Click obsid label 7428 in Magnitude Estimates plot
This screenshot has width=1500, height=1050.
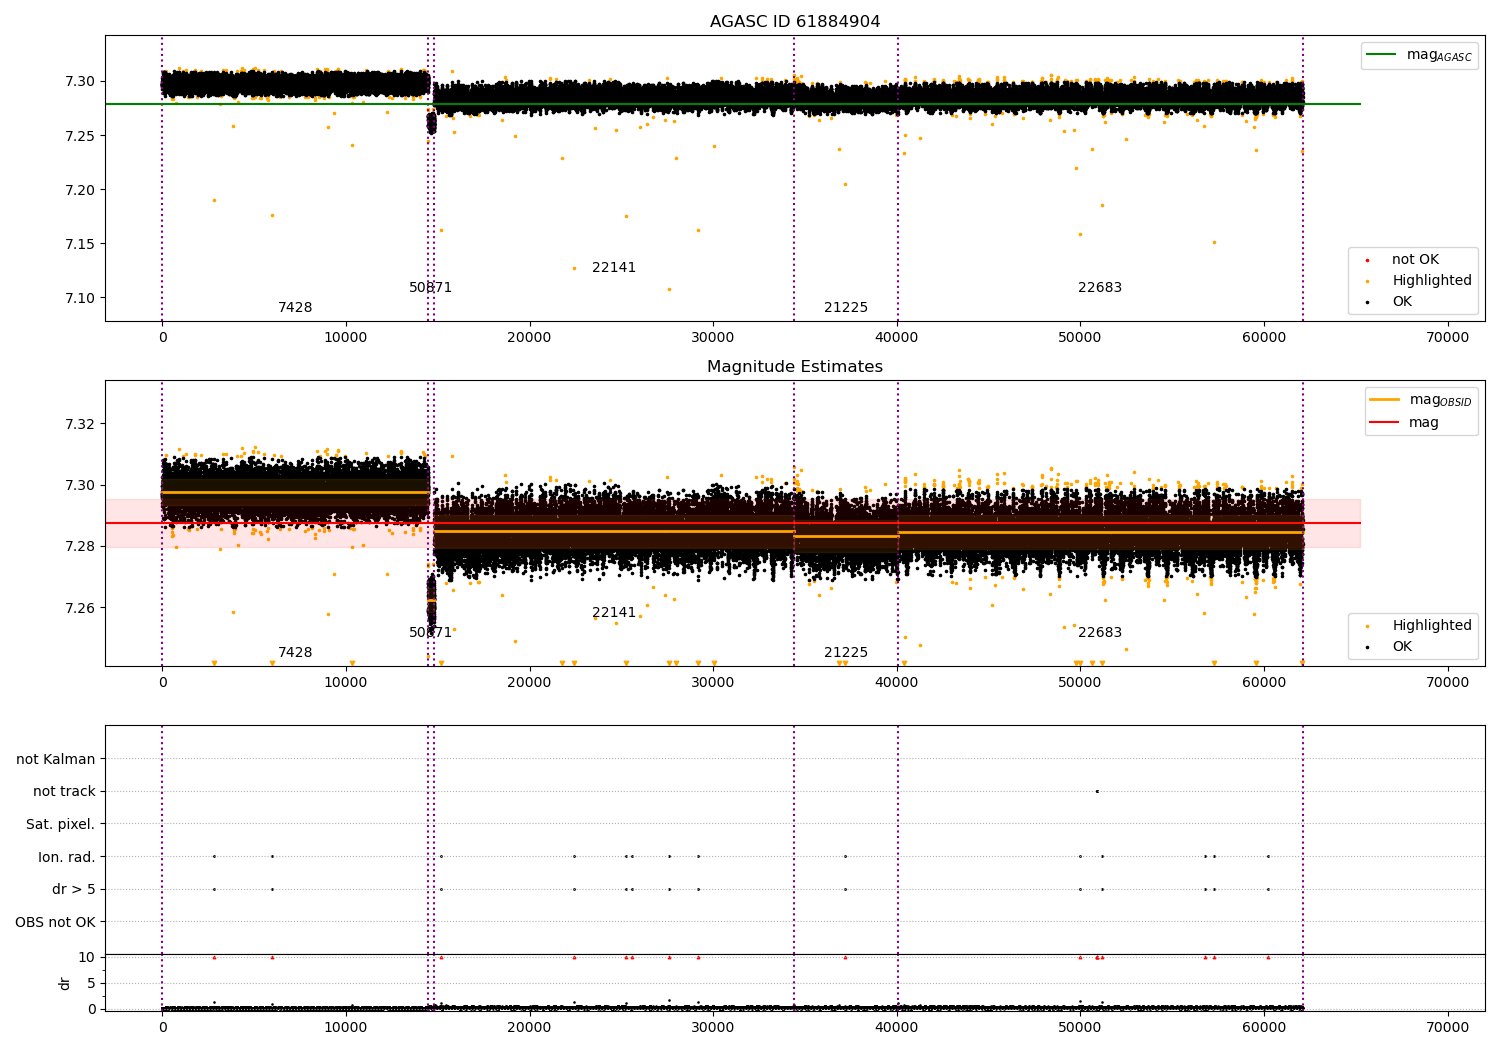295,653
